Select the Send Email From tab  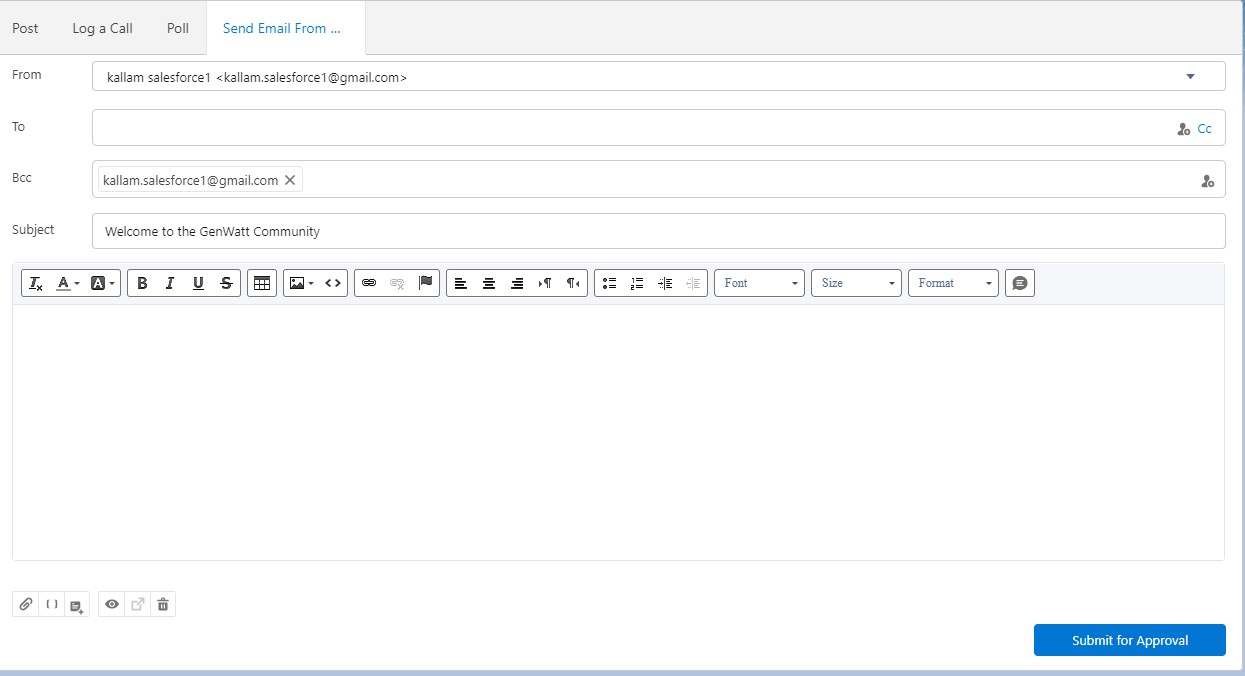click(286, 28)
